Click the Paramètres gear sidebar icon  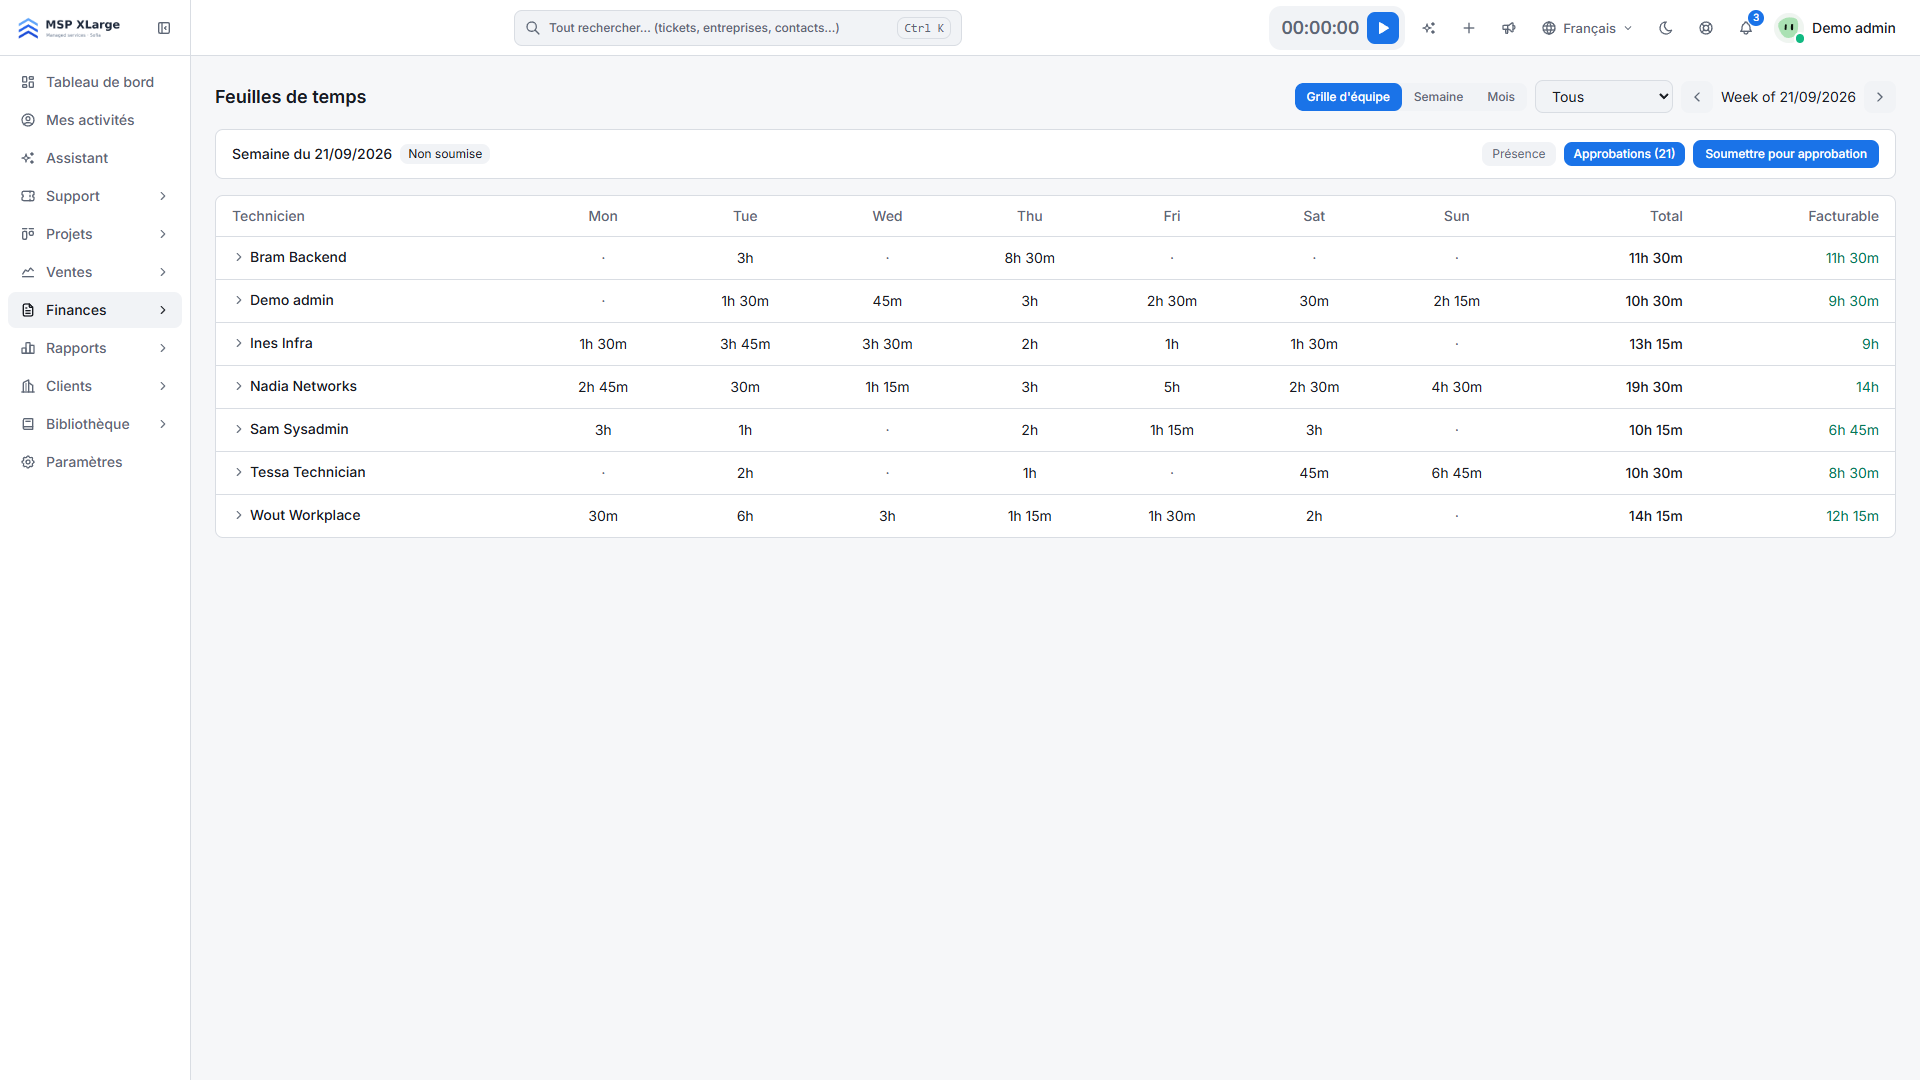28,462
